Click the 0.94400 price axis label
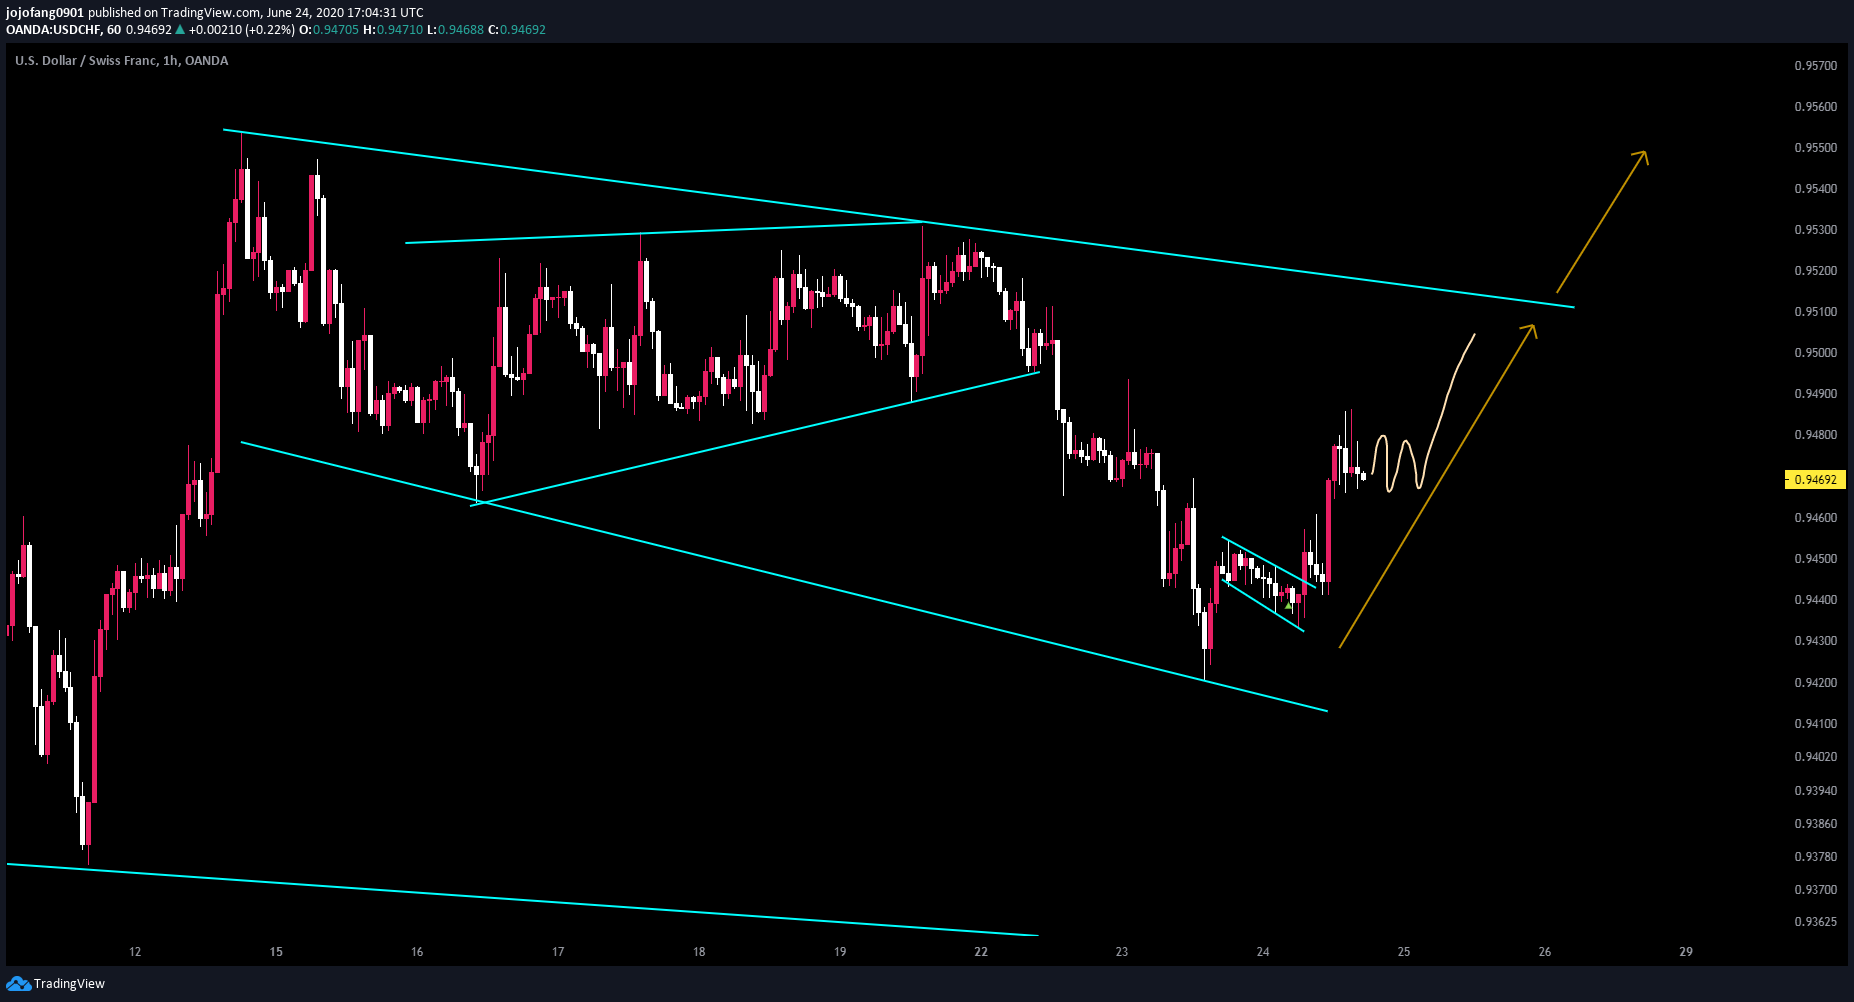The width and height of the screenshot is (1854, 1002). (1816, 600)
